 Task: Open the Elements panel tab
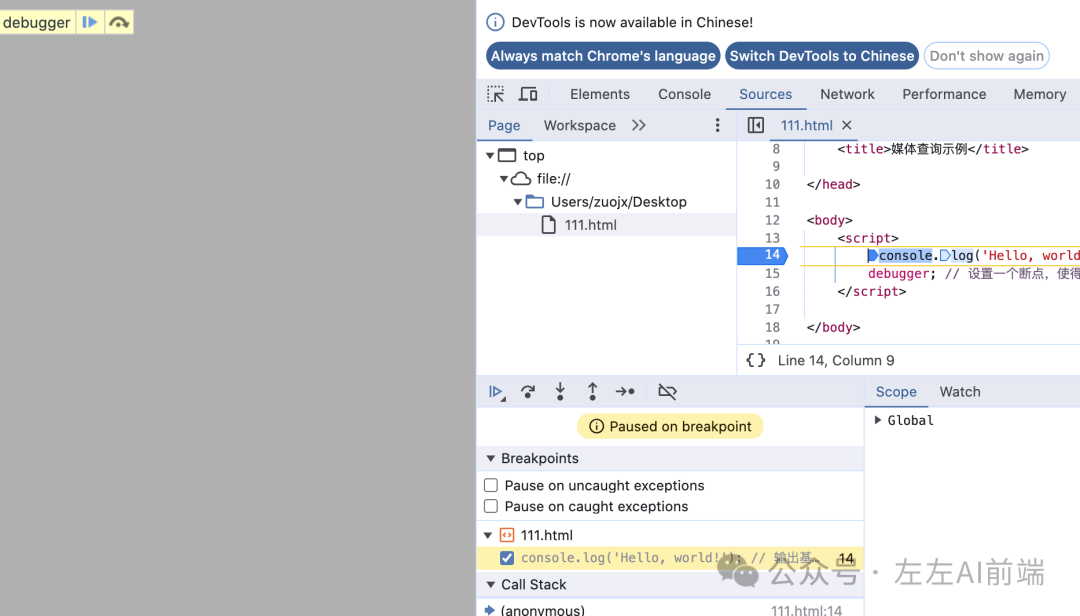[x=599, y=94]
